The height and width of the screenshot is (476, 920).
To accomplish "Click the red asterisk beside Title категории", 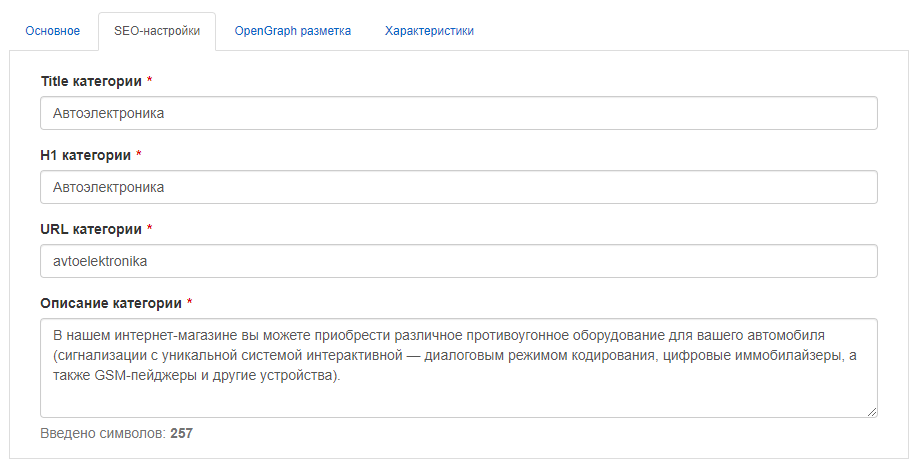I will coord(150,80).
